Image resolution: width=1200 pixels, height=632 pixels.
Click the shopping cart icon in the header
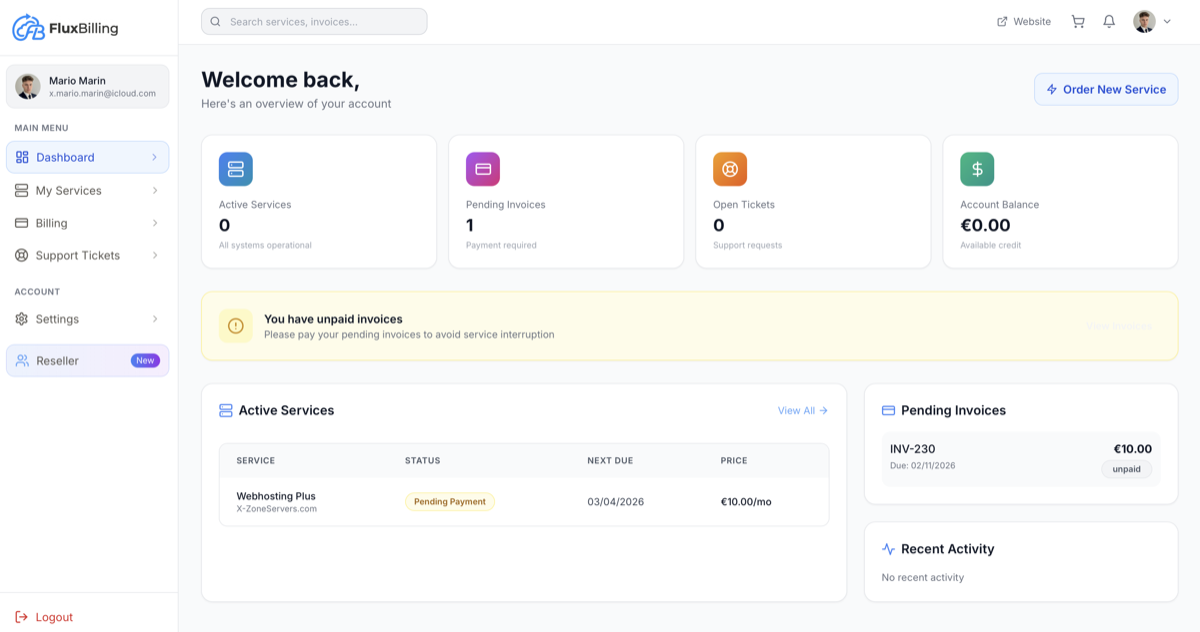click(1077, 21)
